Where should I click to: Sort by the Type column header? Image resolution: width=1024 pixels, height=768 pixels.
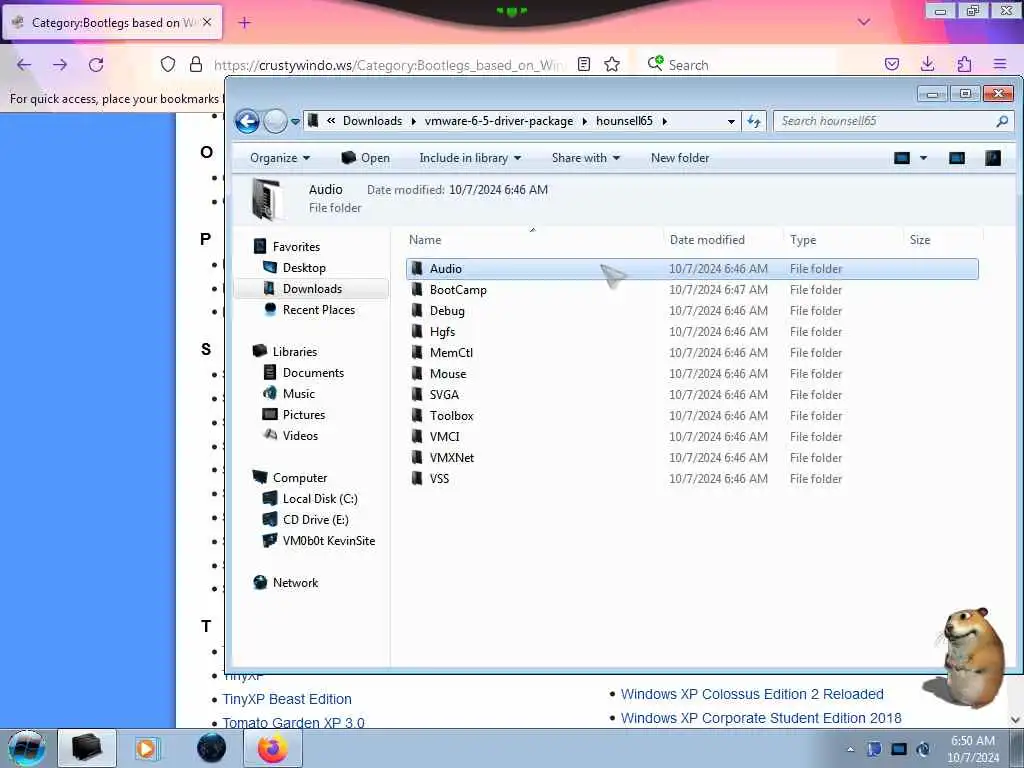pyautogui.click(x=803, y=240)
